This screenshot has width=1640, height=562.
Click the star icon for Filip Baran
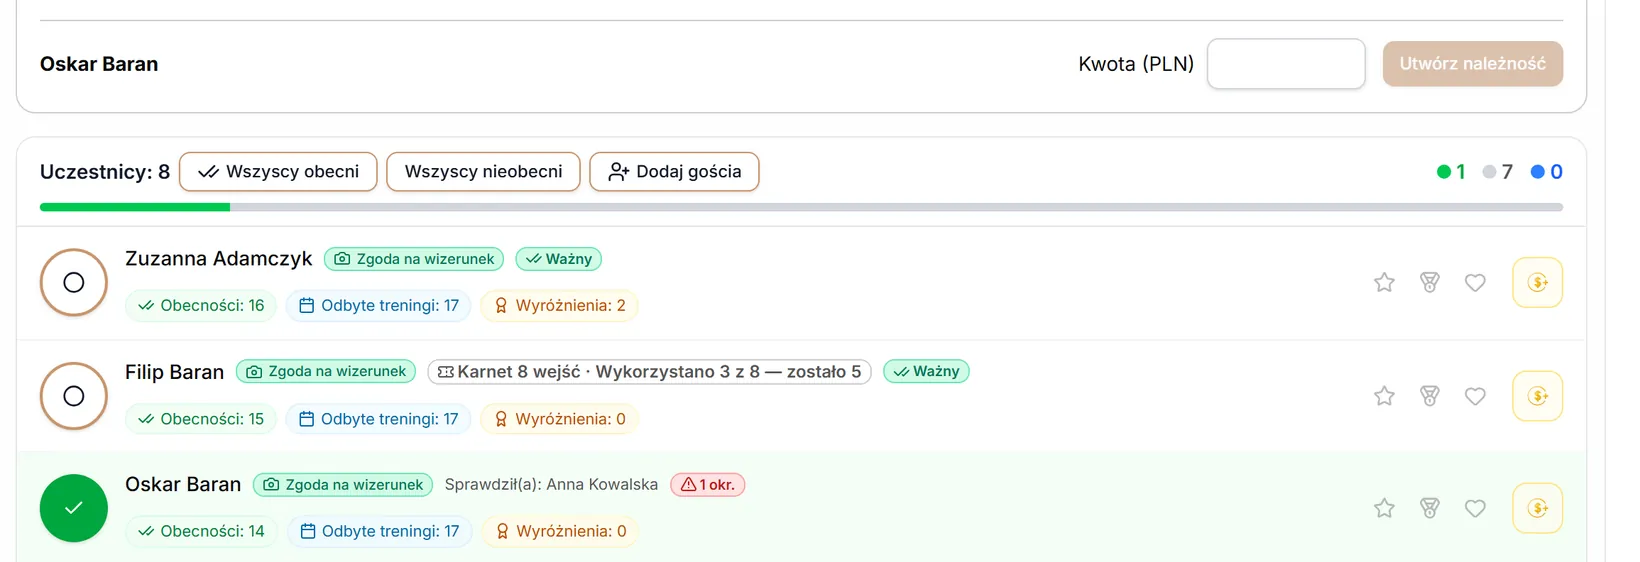(x=1384, y=396)
